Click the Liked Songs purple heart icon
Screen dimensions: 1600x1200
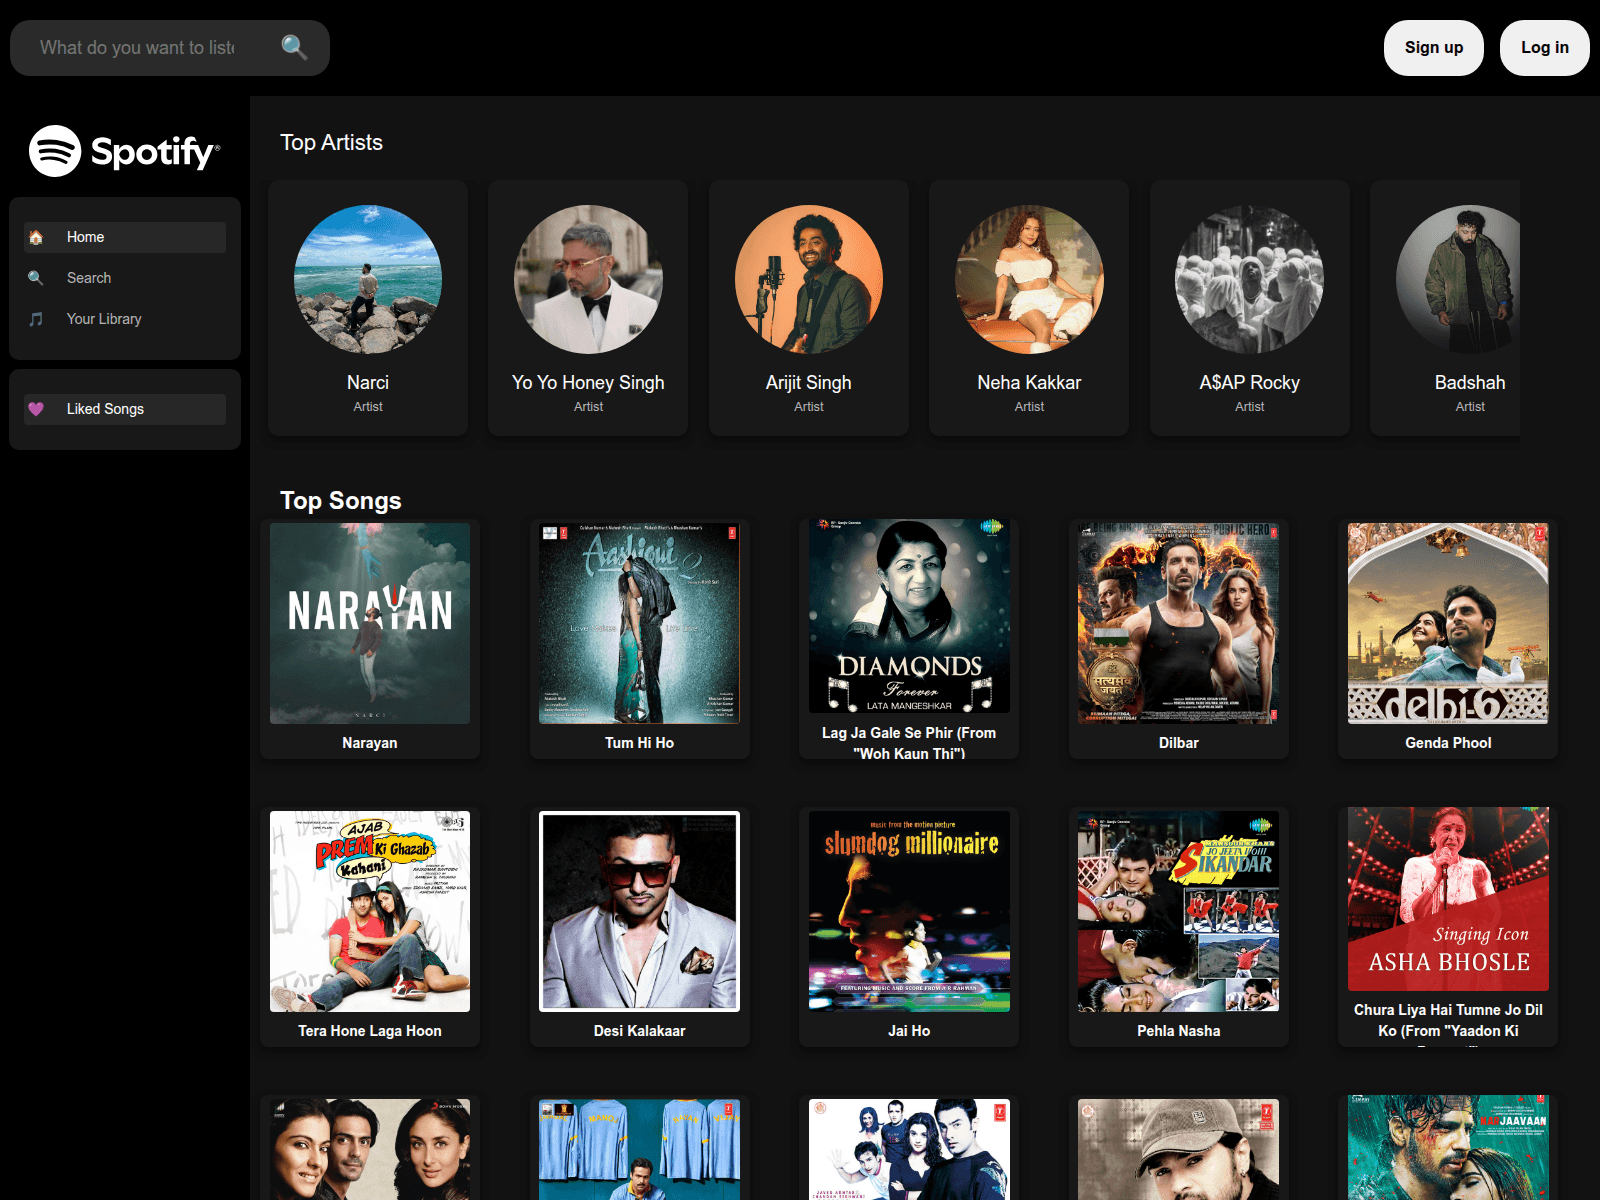[36, 409]
